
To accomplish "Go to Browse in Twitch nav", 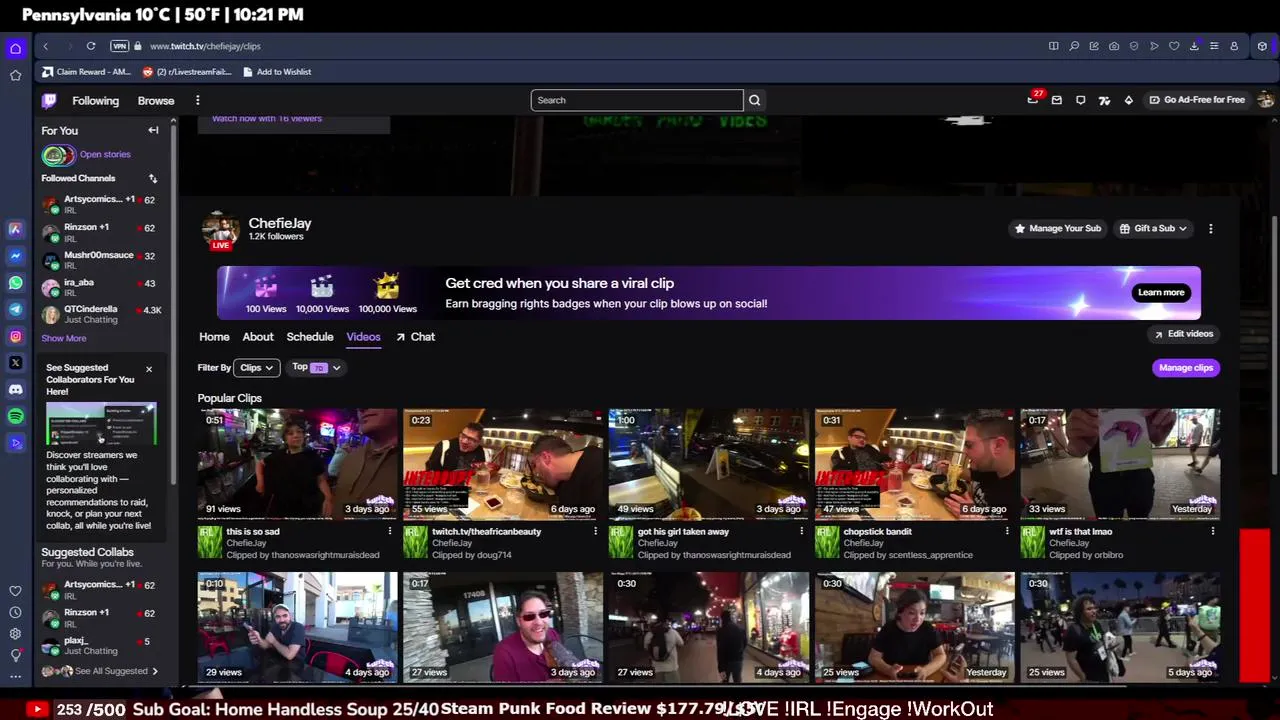I will [156, 100].
